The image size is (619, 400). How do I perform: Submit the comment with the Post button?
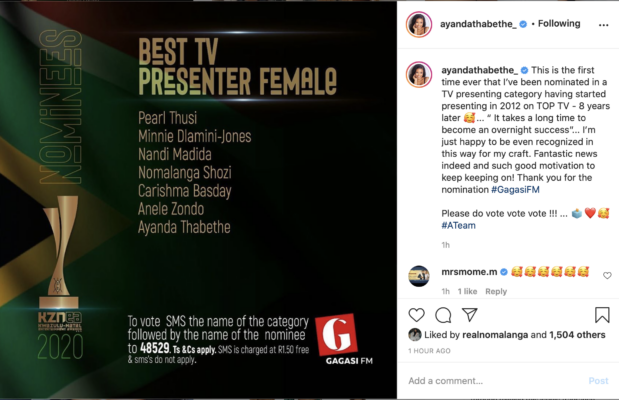click(x=598, y=381)
